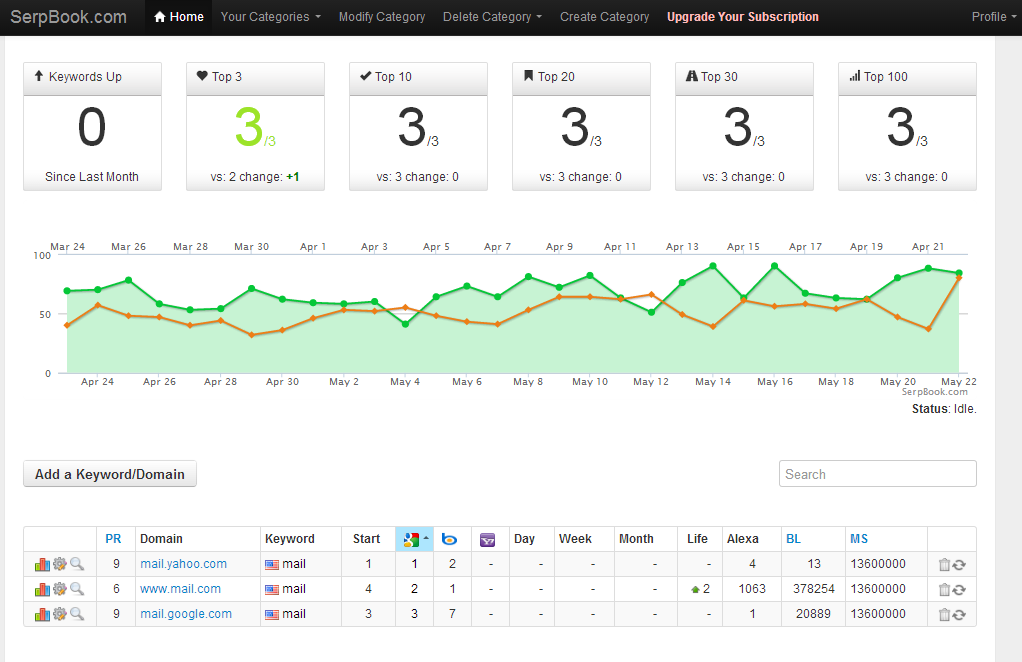Open the www.mail.com domain link
Image resolution: width=1022 pixels, height=662 pixels.
pyautogui.click(x=181, y=589)
